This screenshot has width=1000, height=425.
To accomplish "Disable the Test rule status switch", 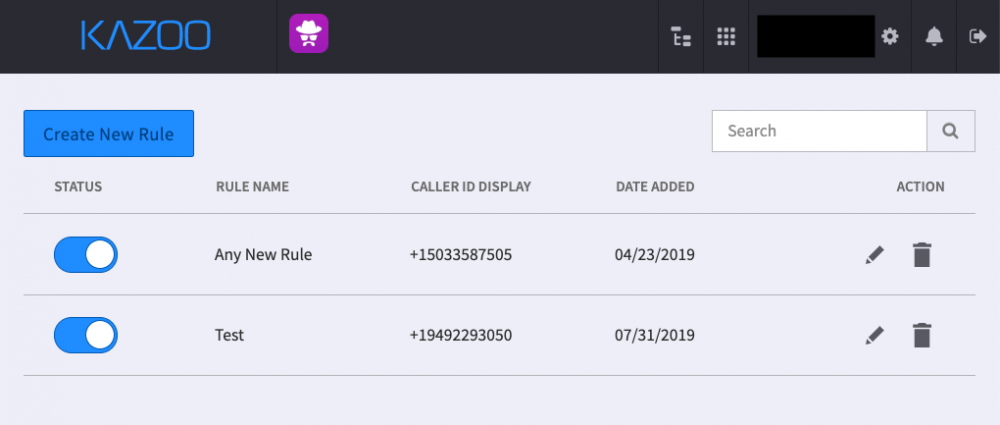I will pos(85,335).
